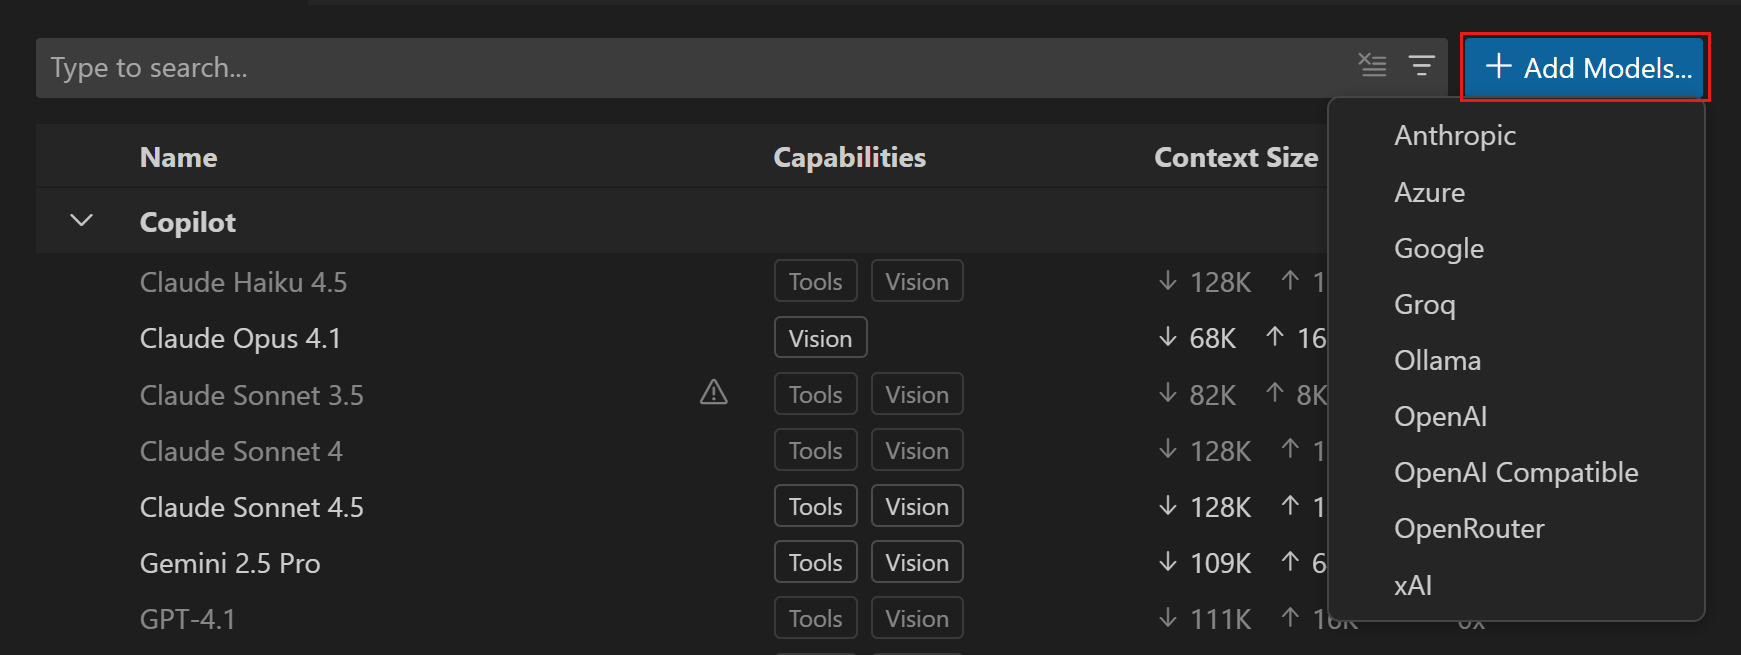Click the context-size down arrow for GPT-4.1

1167,618
